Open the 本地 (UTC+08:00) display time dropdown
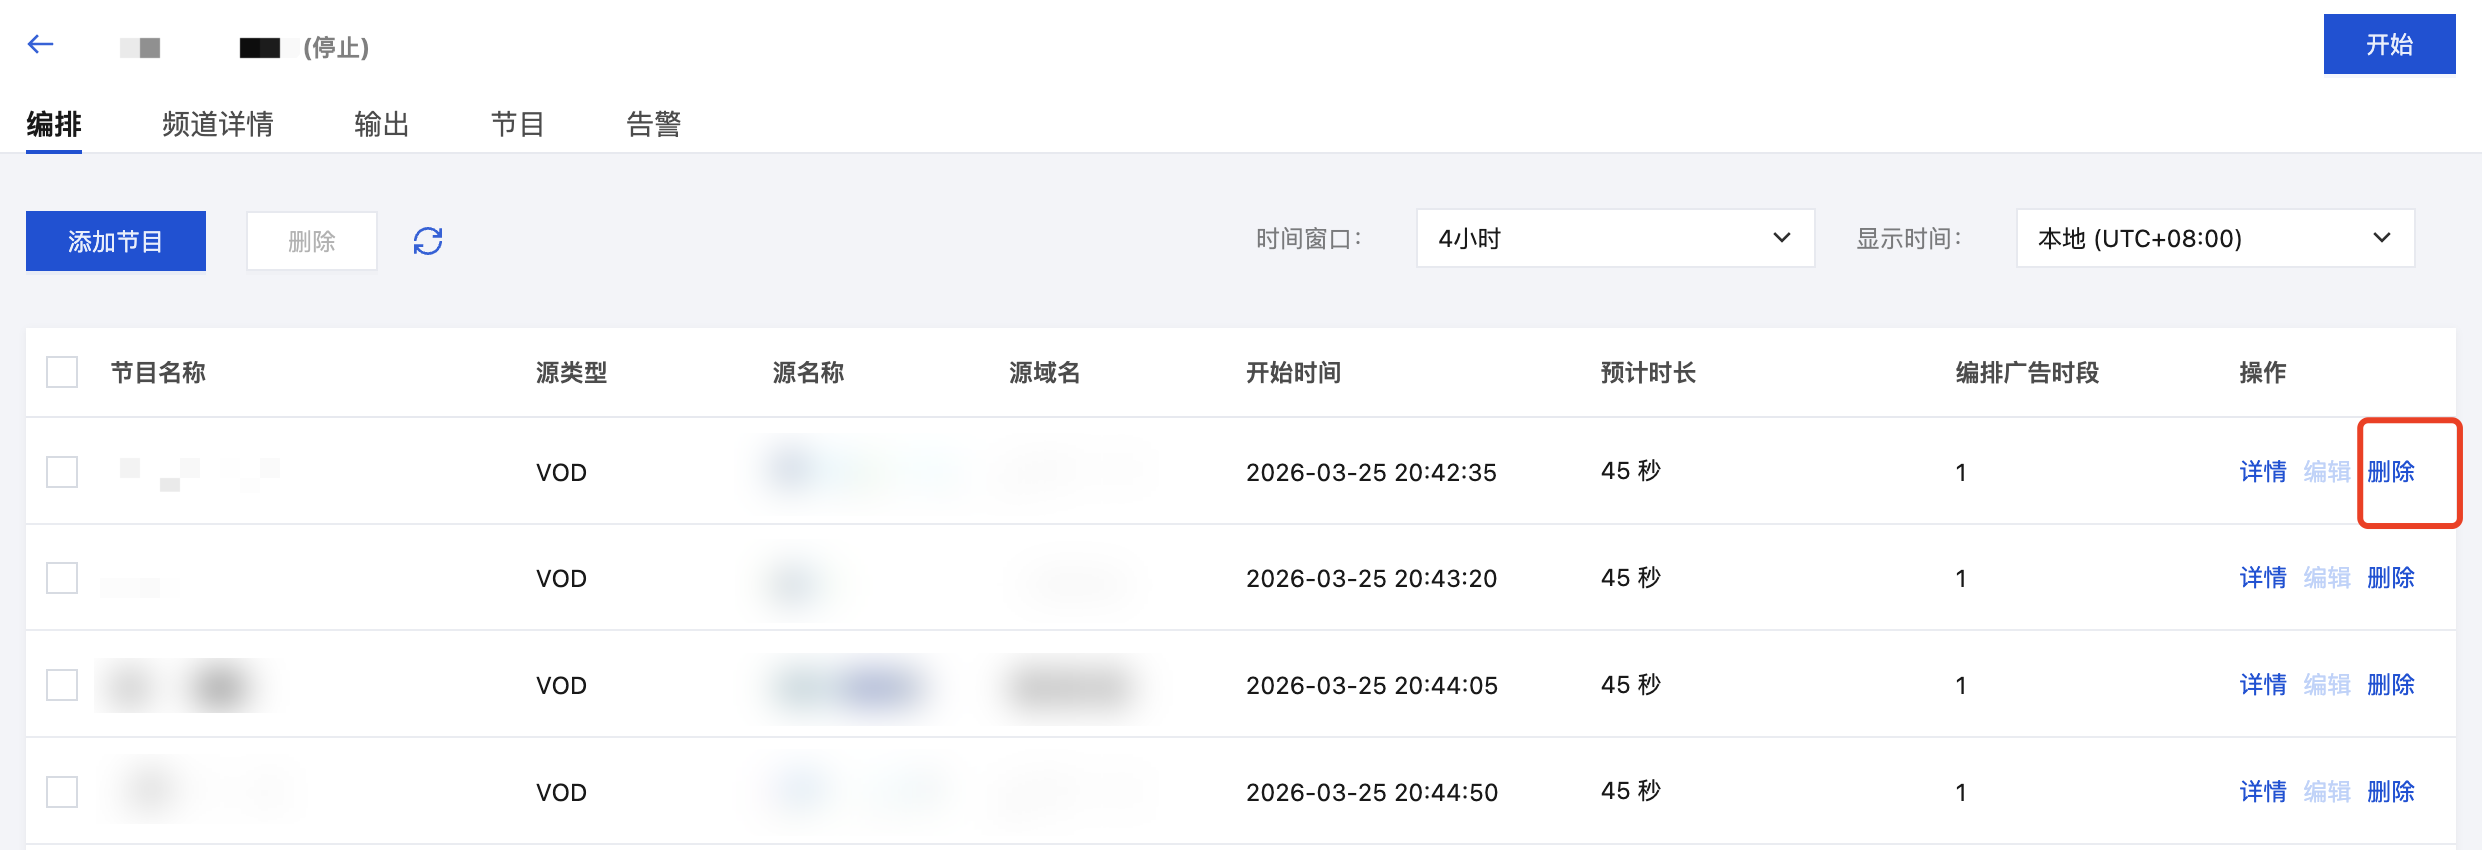This screenshot has width=2482, height=850. [x=2215, y=238]
